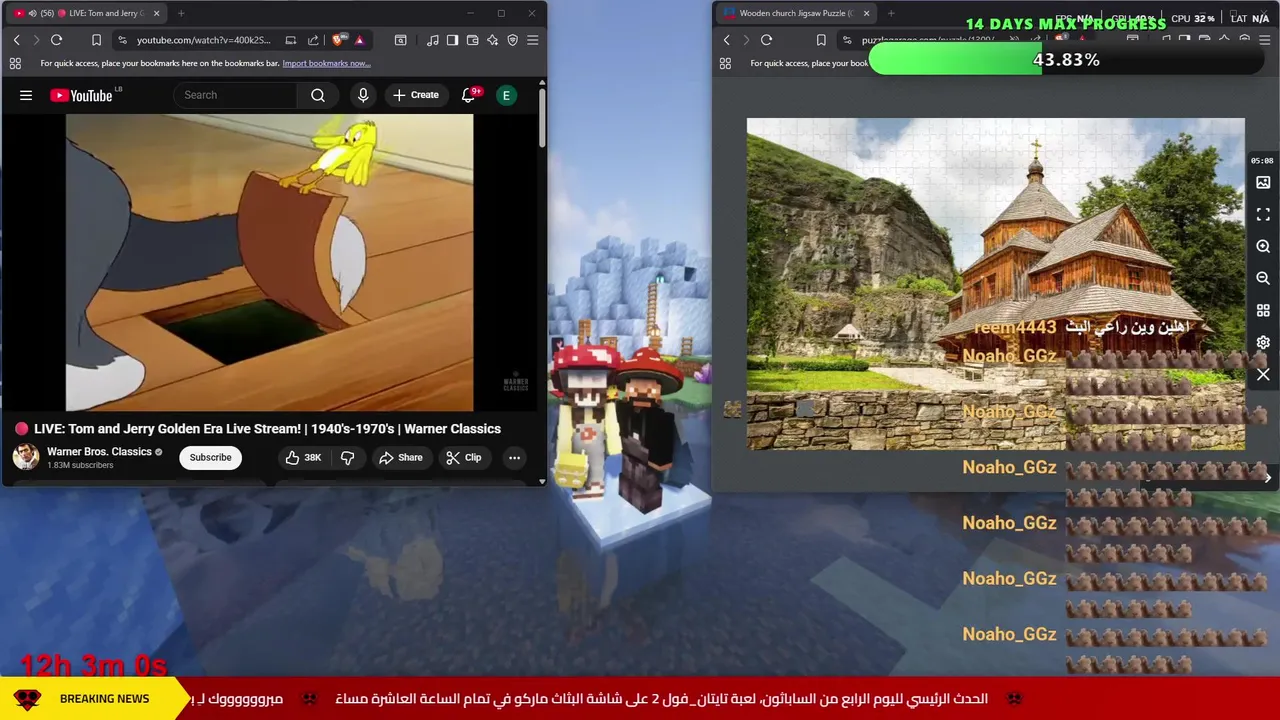Mute the tab audio icon on YouTube tab
Image resolution: width=1280 pixels, height=720 pixels.
point(32,13)
